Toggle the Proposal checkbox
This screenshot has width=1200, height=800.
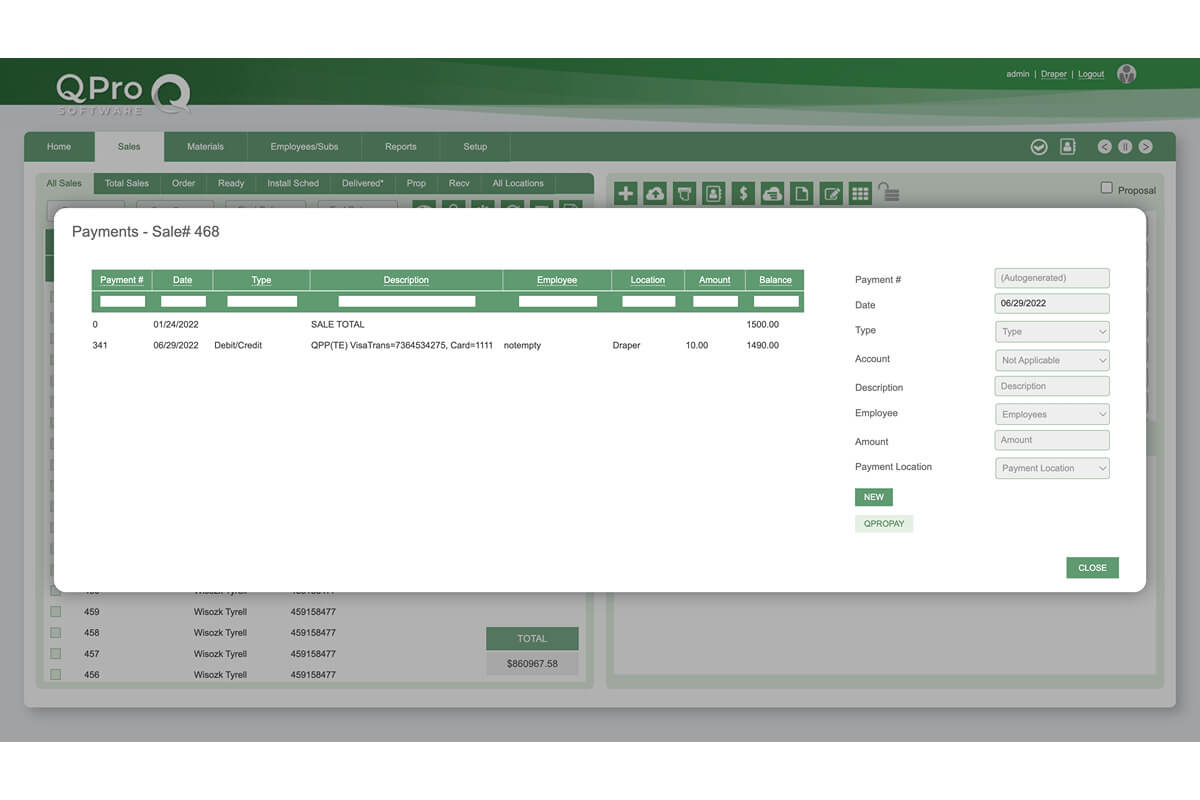(x=1106, y=188)
